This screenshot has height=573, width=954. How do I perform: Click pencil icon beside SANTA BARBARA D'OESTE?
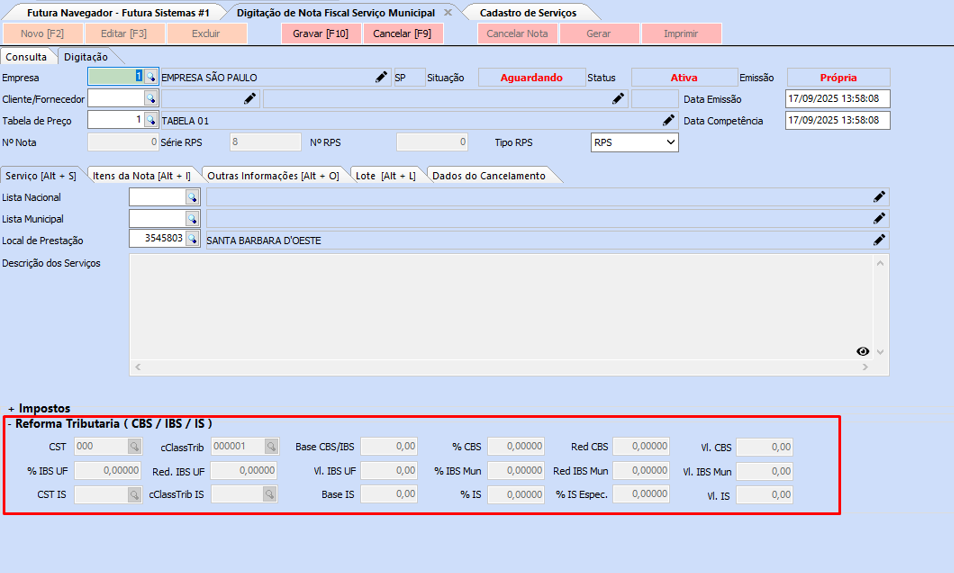coord(879,239)
